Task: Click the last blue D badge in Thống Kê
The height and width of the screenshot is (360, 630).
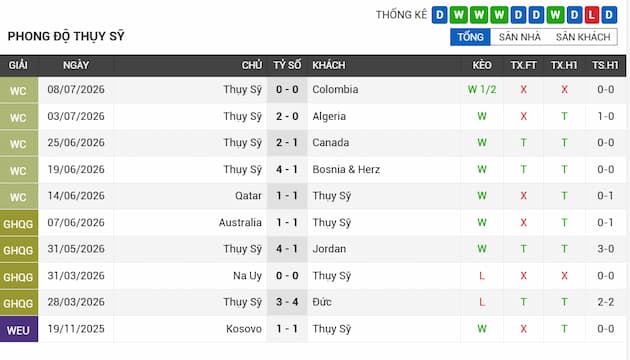Action: 610,15
